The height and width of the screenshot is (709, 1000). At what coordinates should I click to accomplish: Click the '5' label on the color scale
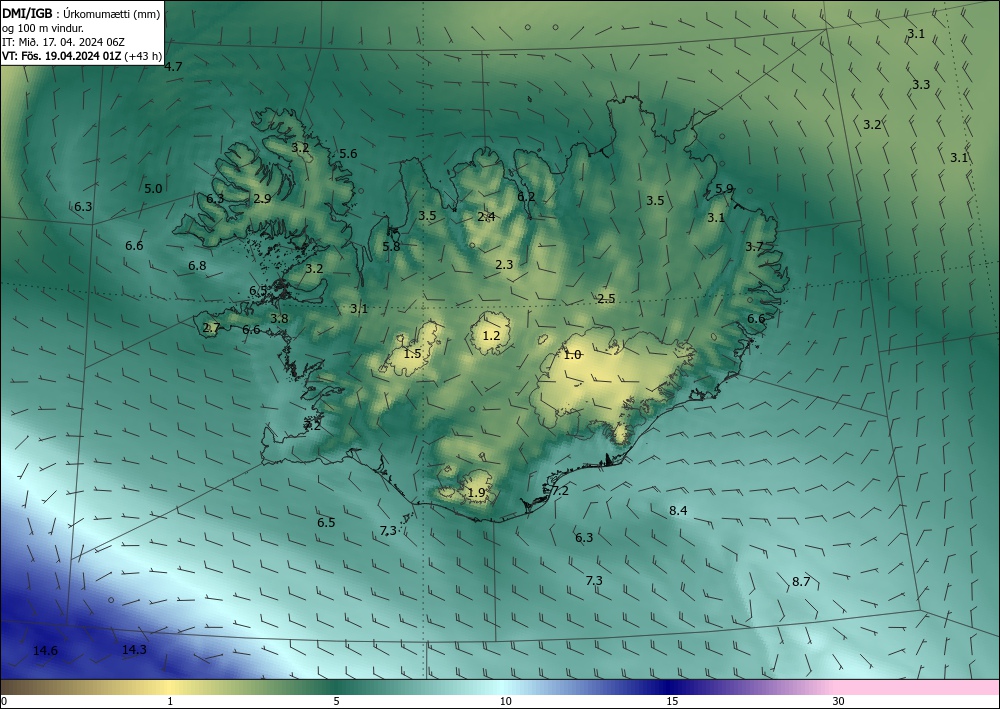tap(336, 702)
